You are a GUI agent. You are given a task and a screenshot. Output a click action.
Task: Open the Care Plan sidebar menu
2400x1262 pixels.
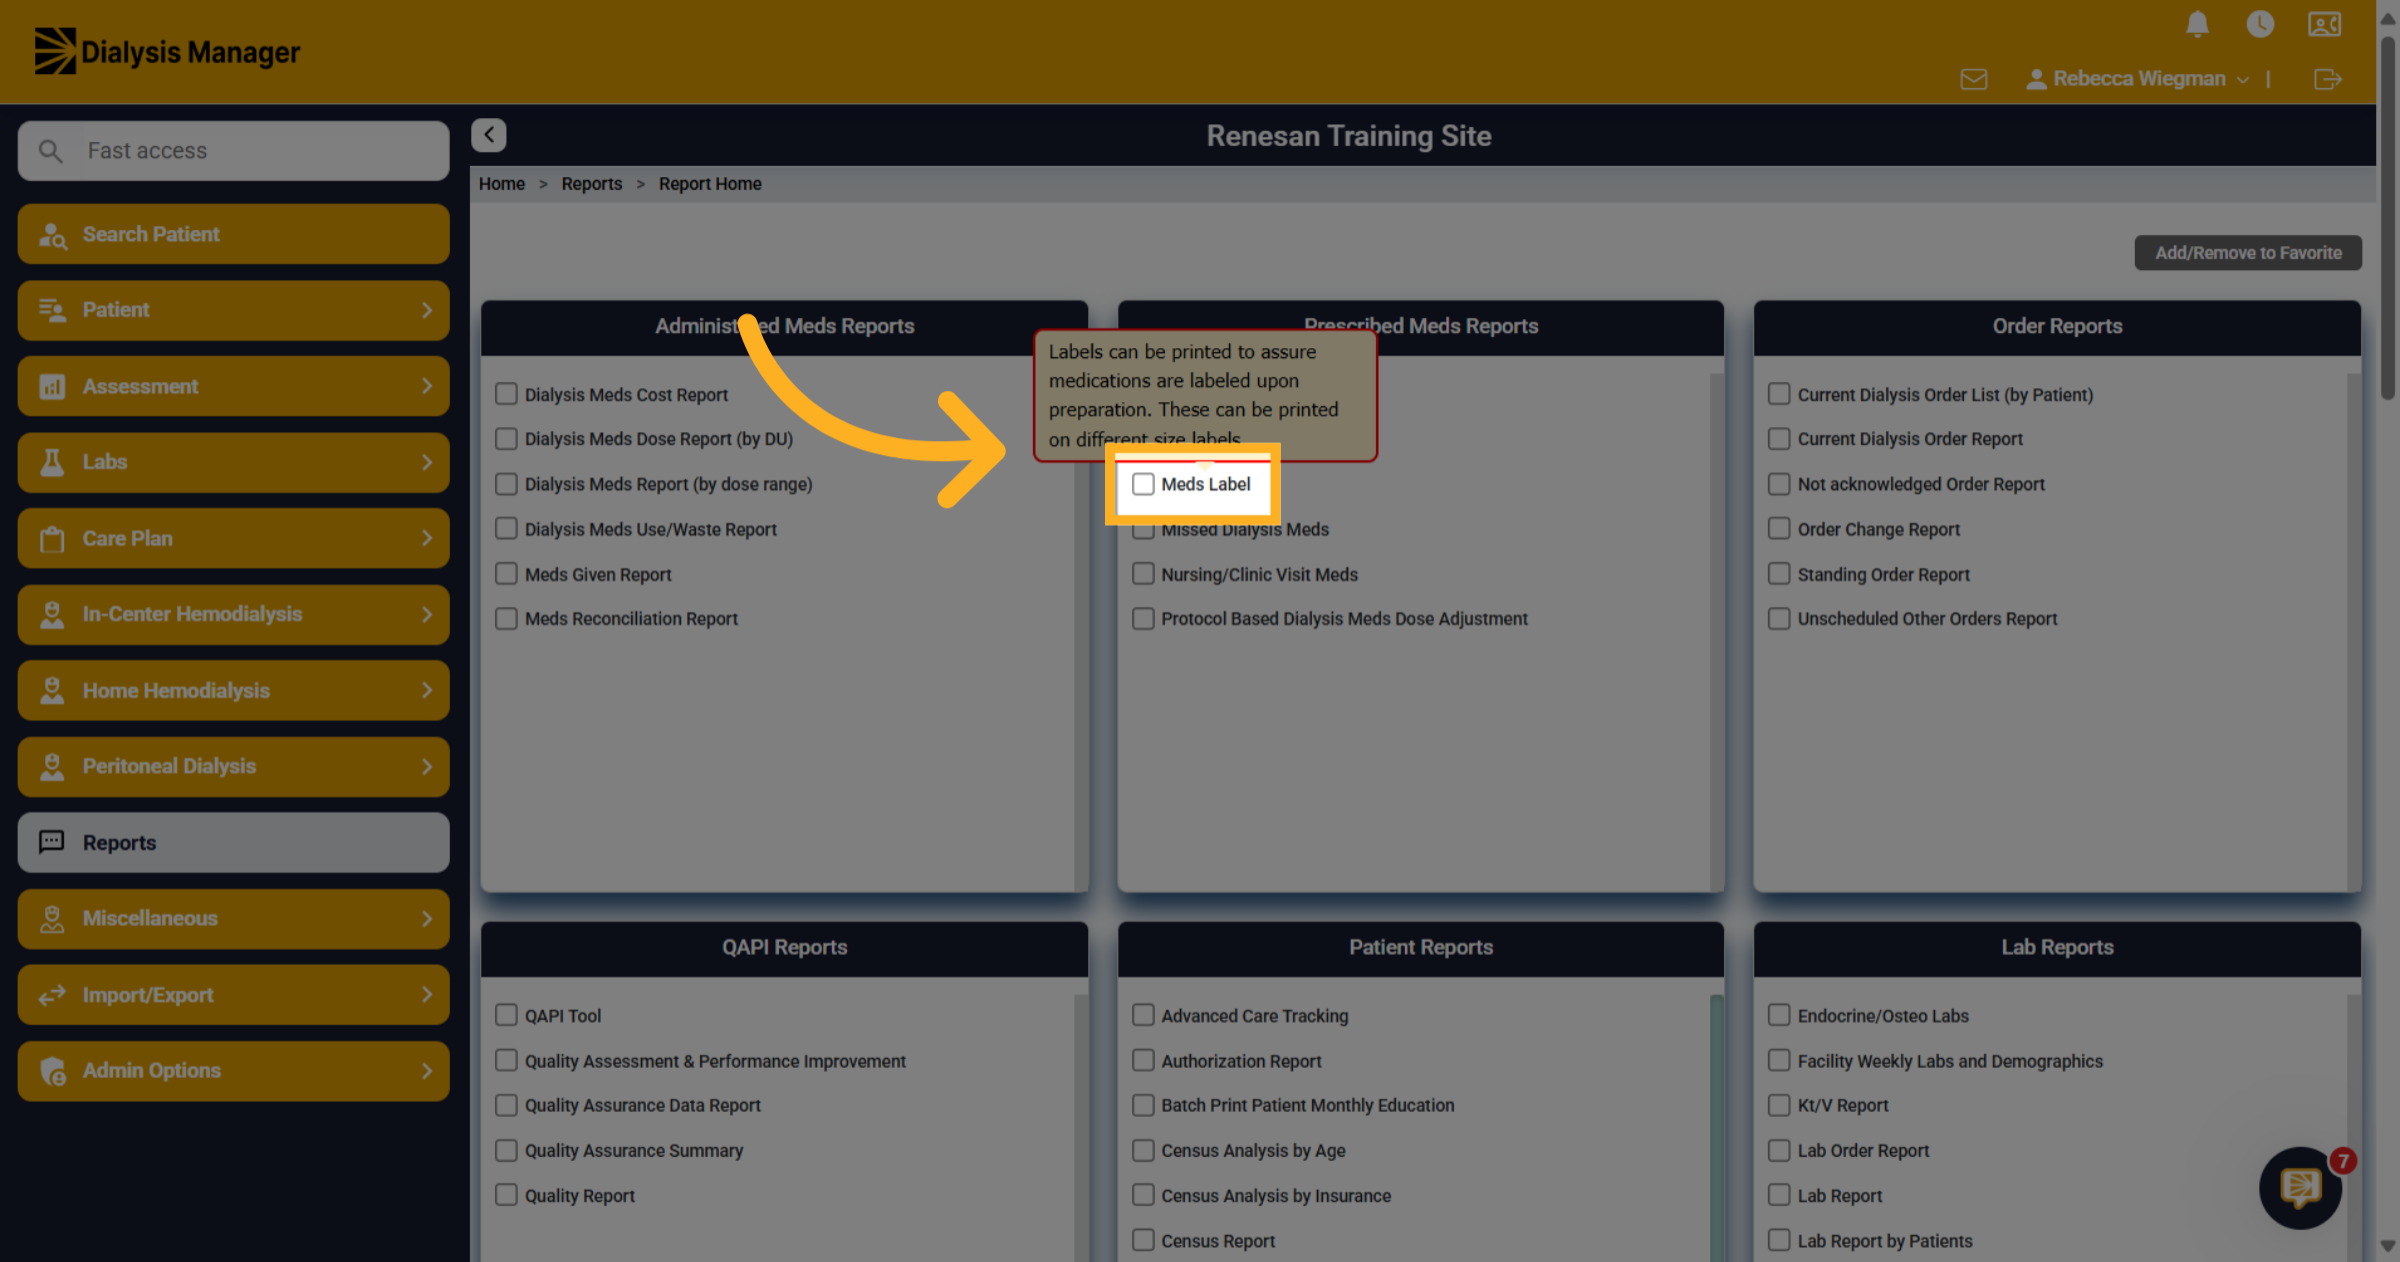[233, 538]
